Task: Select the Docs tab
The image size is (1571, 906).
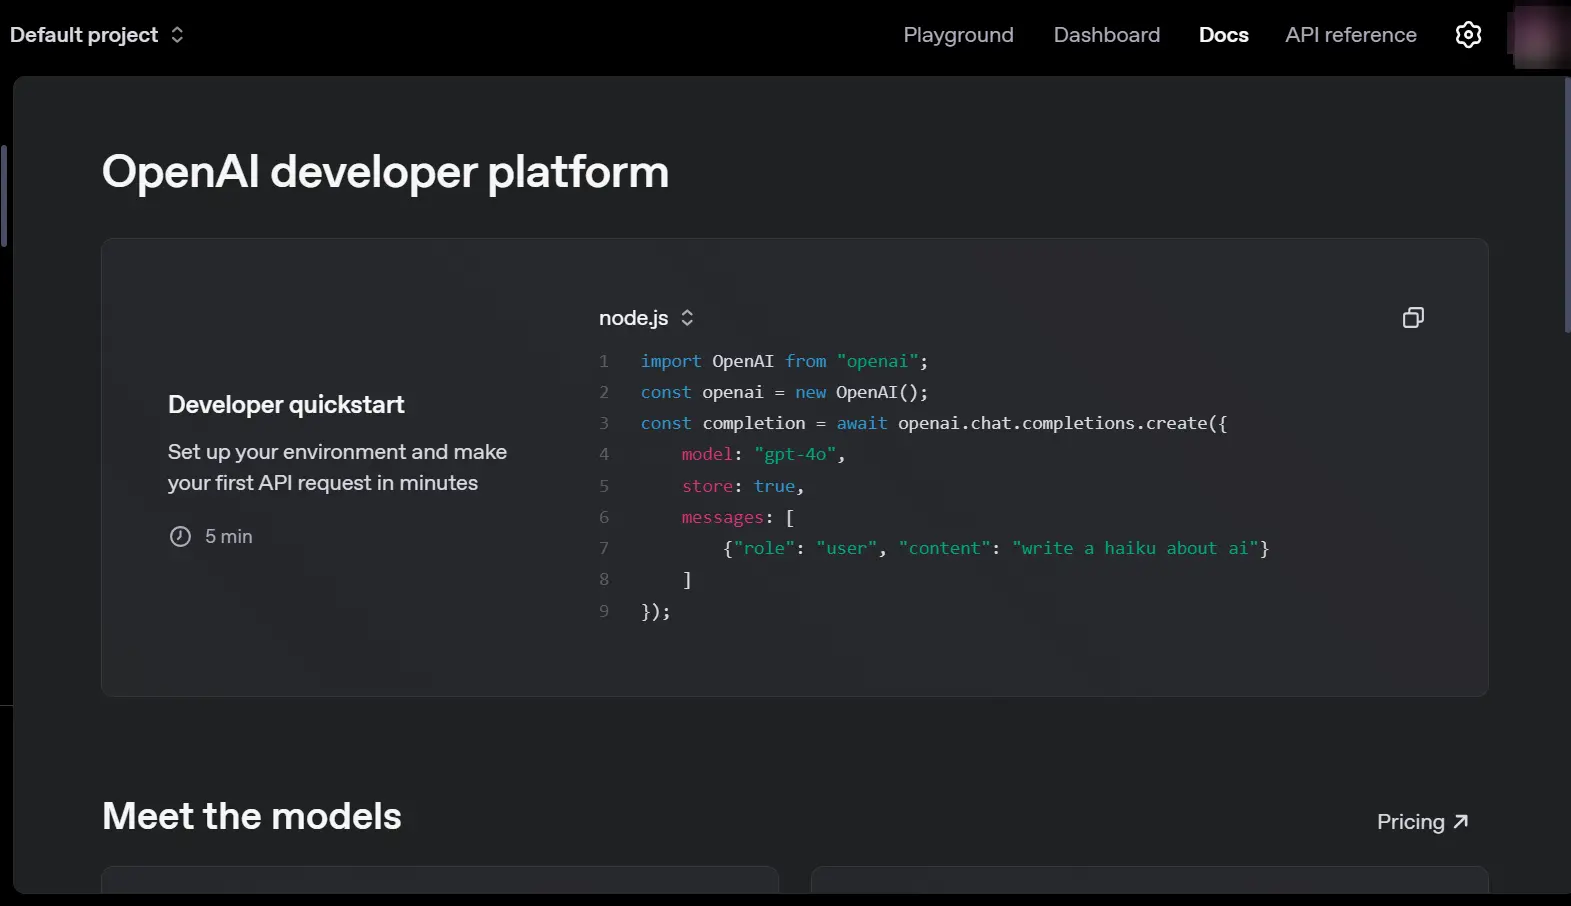Action: (1223, 35)
